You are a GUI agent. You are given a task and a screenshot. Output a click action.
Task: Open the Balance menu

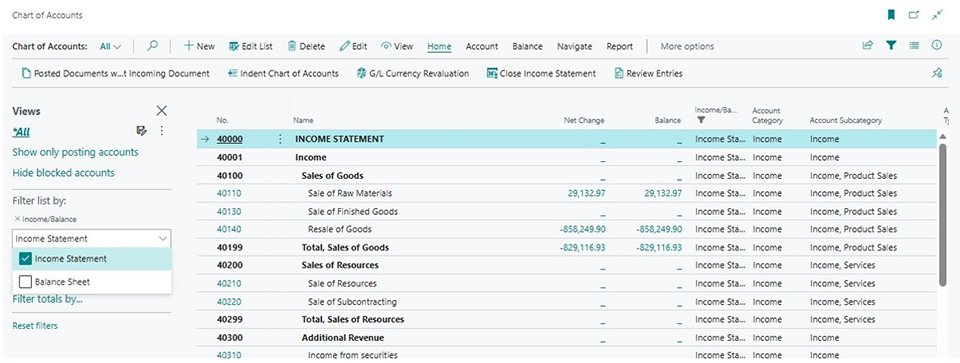[527, 46]
